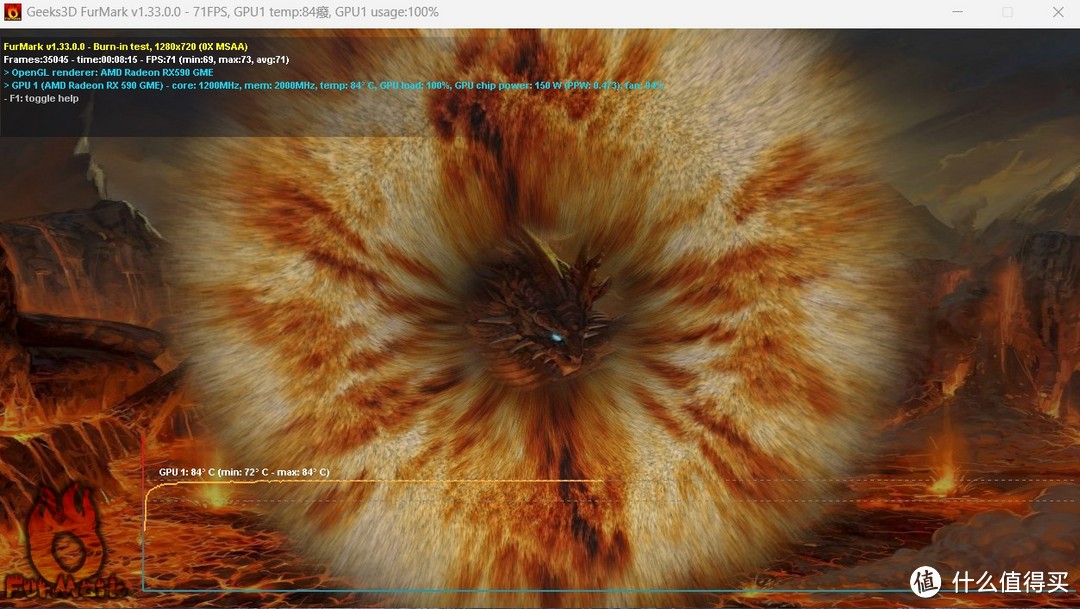Click the red "值" watermark badge
The image size is (1080, 609).
click(925, 581)
